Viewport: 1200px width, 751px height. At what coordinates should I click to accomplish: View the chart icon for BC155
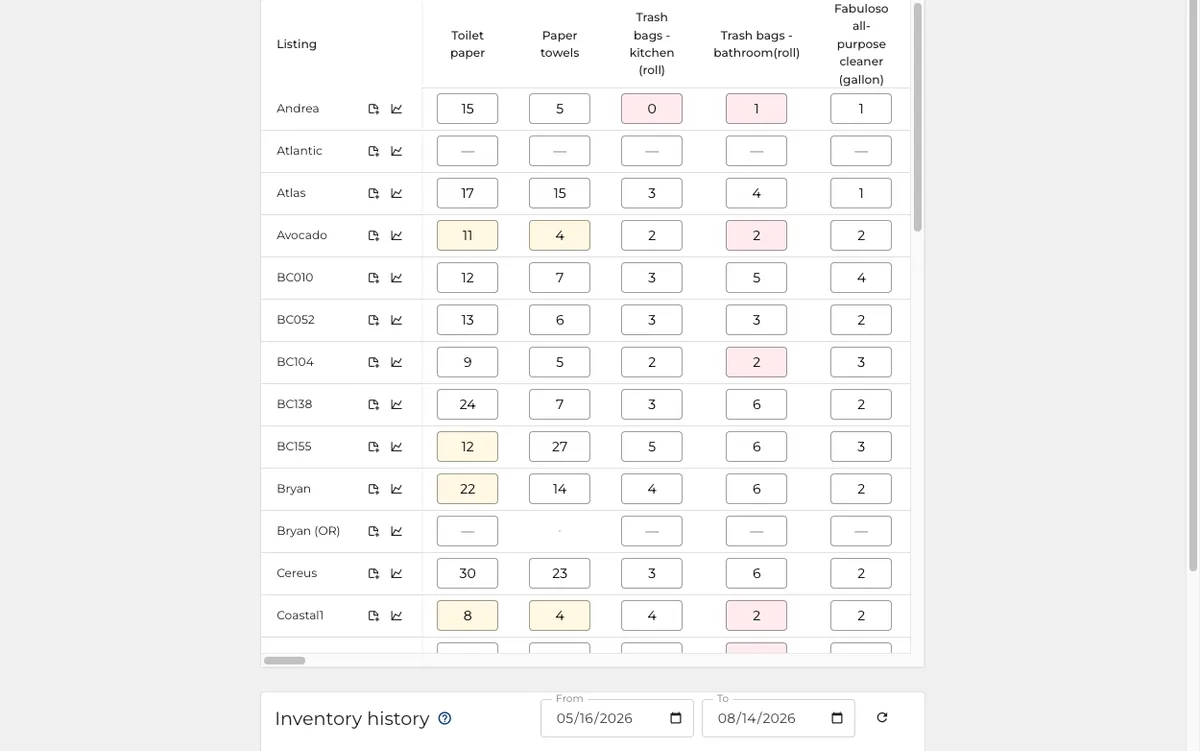(396, 447)
